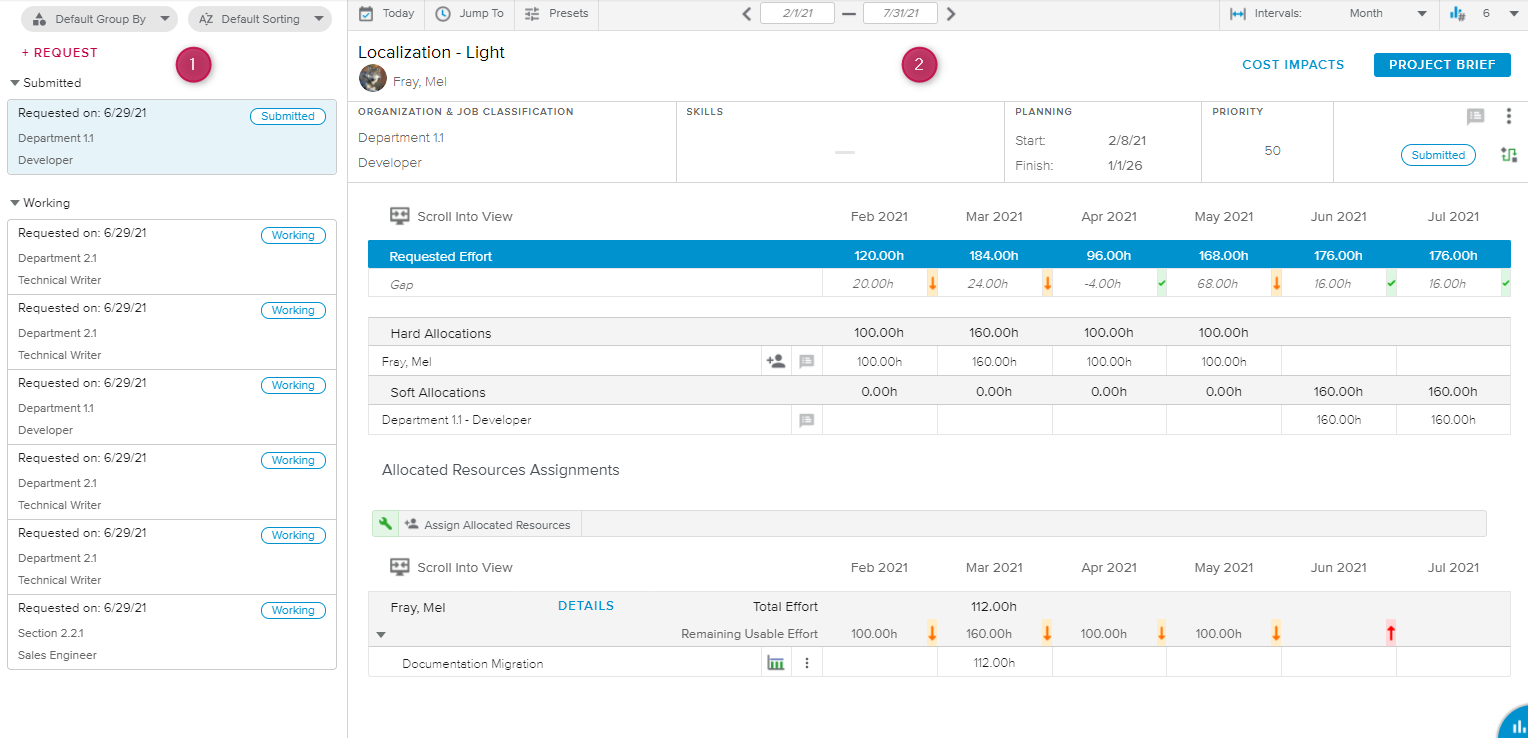
Task: Open the COST IMPACTS link
Action: (x=1293, y=65)
